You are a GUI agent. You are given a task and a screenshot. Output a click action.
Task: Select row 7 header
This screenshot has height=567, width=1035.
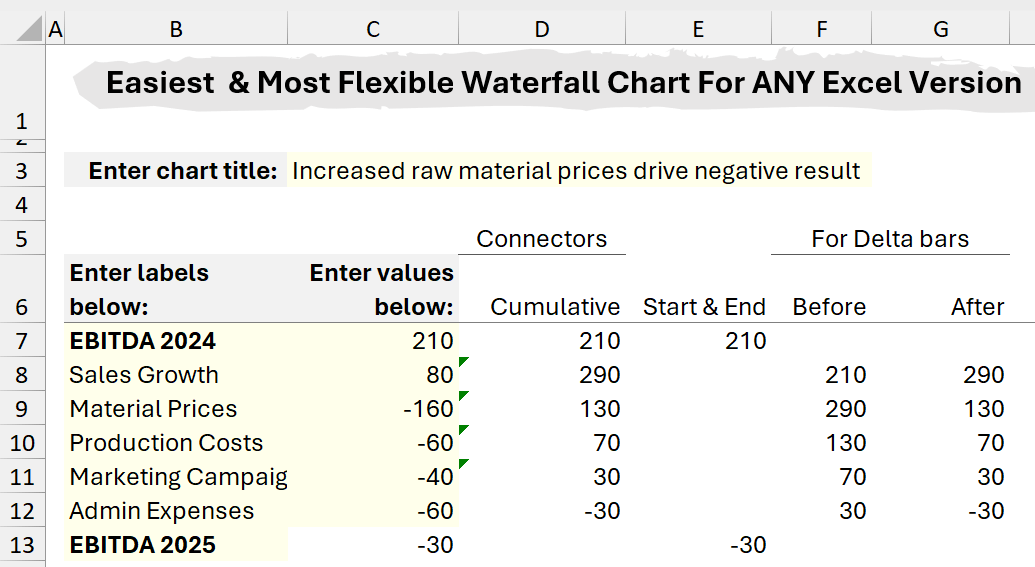(24, 341)
